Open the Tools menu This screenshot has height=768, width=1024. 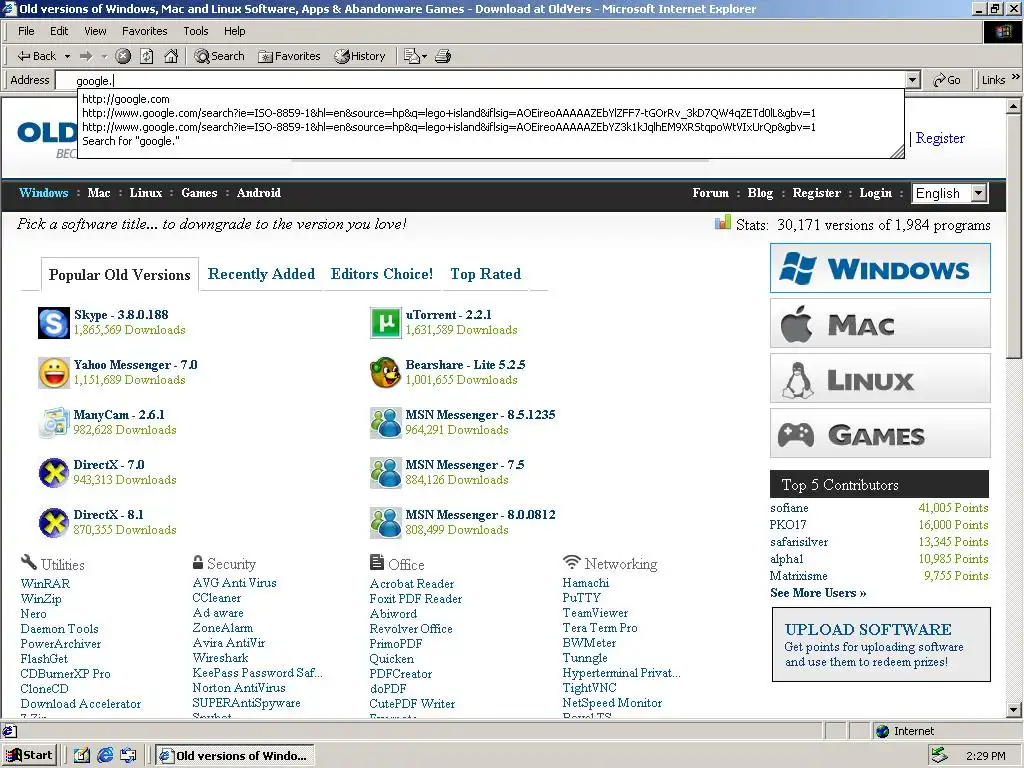195,31
